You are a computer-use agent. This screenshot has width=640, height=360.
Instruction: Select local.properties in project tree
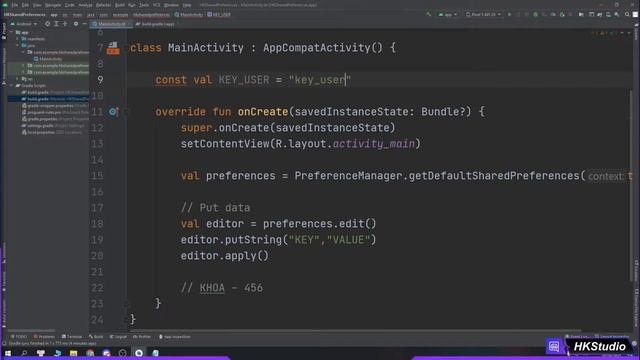52,132
